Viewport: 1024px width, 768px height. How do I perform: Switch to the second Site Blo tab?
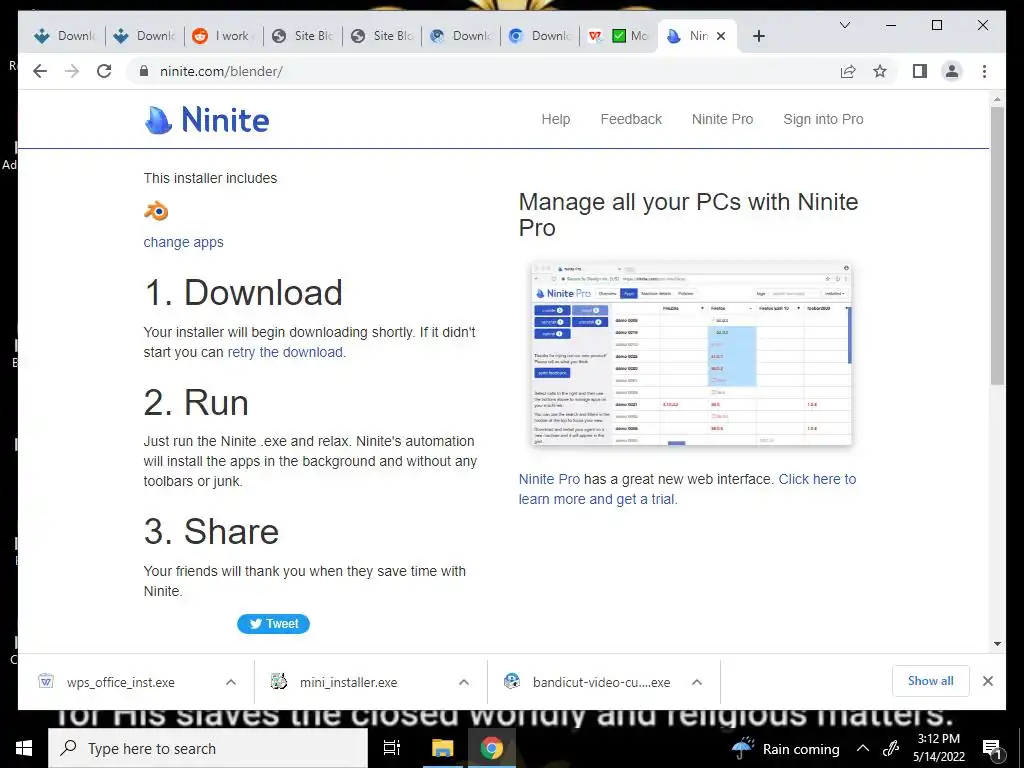click(381, 36)
